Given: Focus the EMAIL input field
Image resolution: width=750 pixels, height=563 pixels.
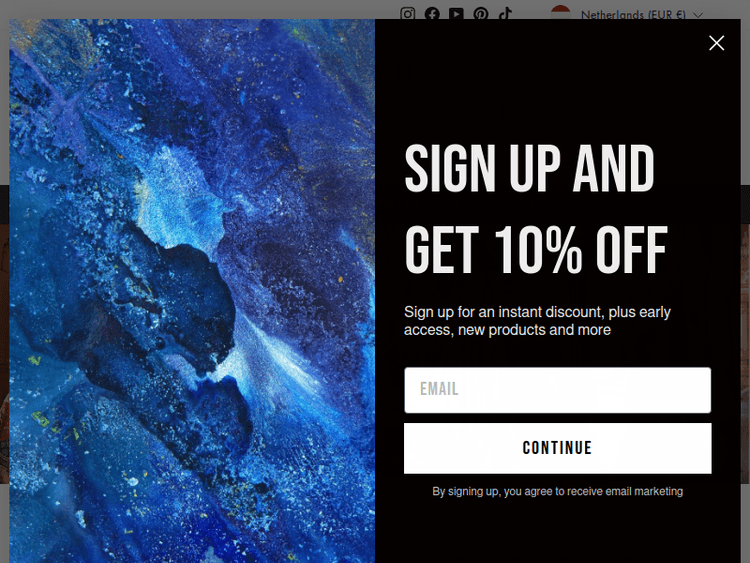Looking at the screenshot, I should pyautogui.click(x=557, y=390).
